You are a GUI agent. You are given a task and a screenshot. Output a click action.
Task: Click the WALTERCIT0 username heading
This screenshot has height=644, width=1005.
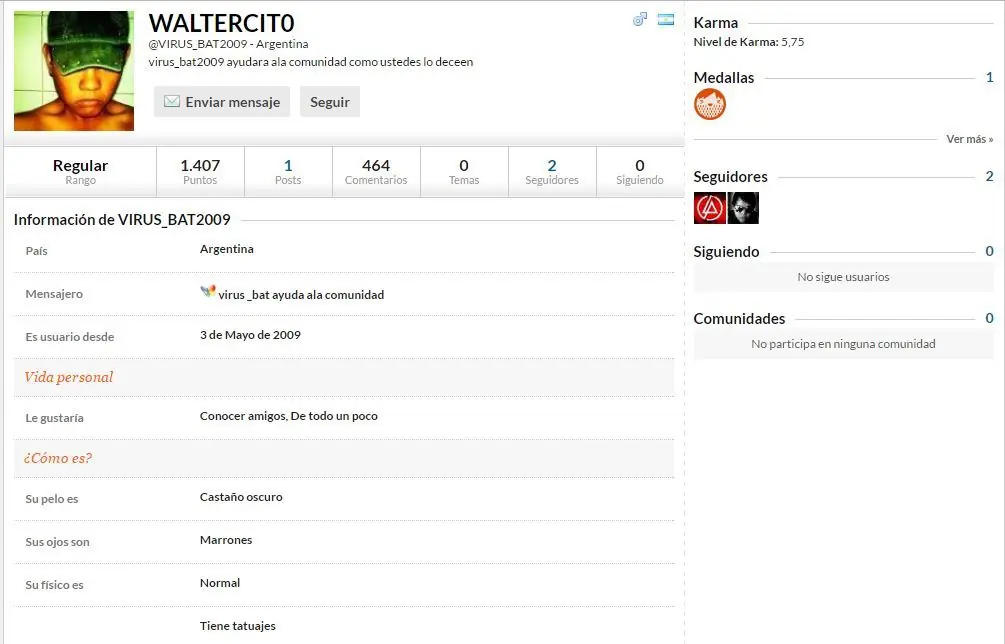(x=222, y=23)
